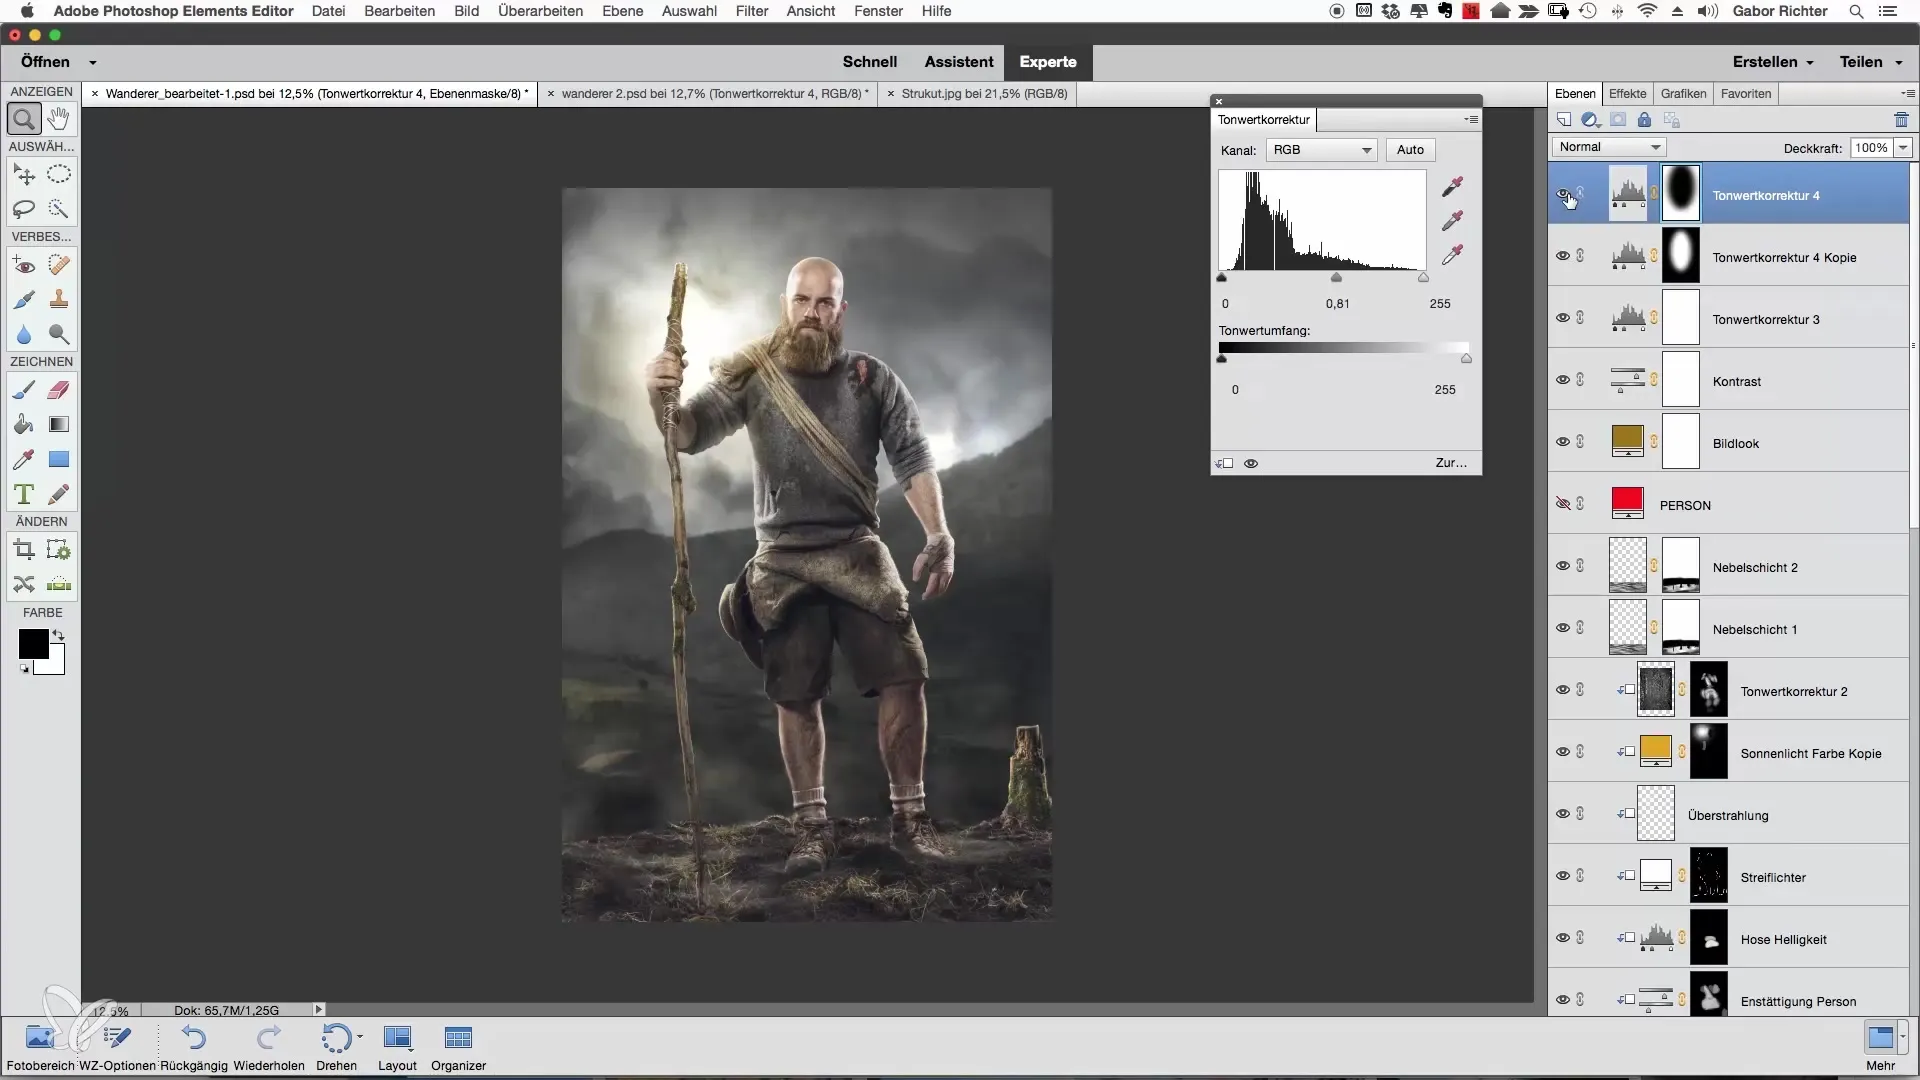
Task: Open the Deckkraft opacity dropdown arrow
Action: pos(1903,147)
